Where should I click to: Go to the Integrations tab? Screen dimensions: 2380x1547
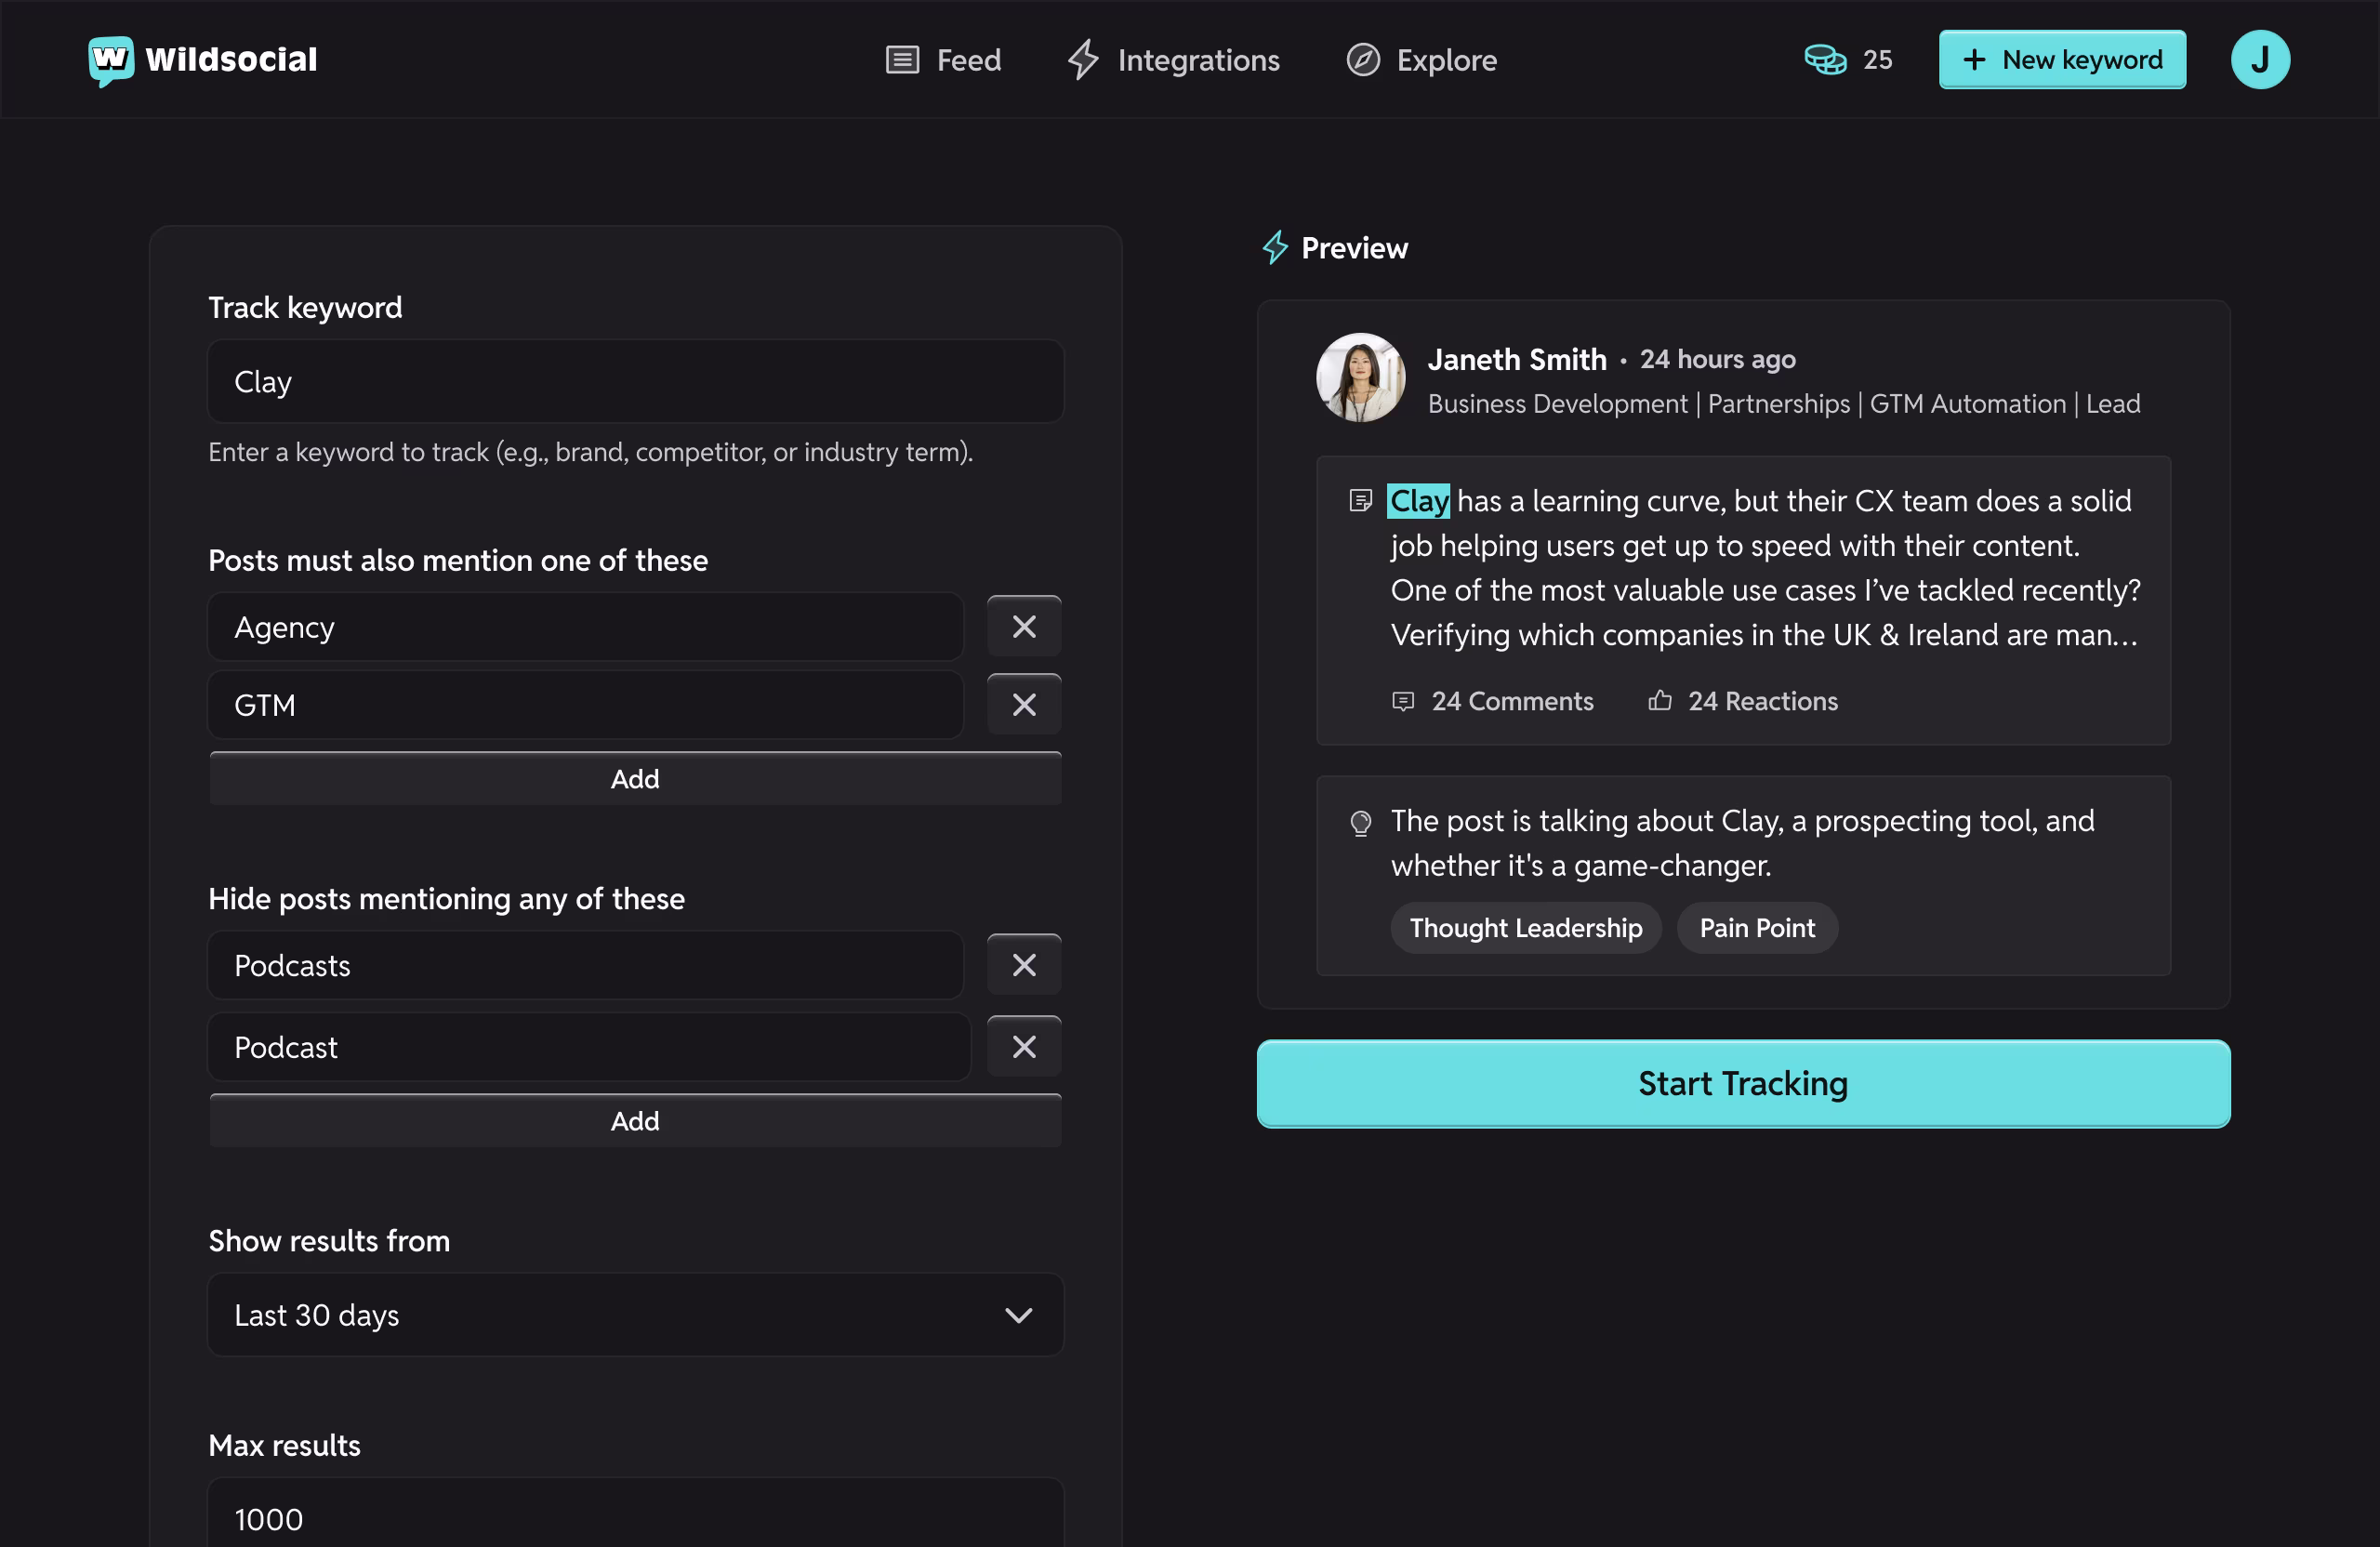pos(1173,60)
